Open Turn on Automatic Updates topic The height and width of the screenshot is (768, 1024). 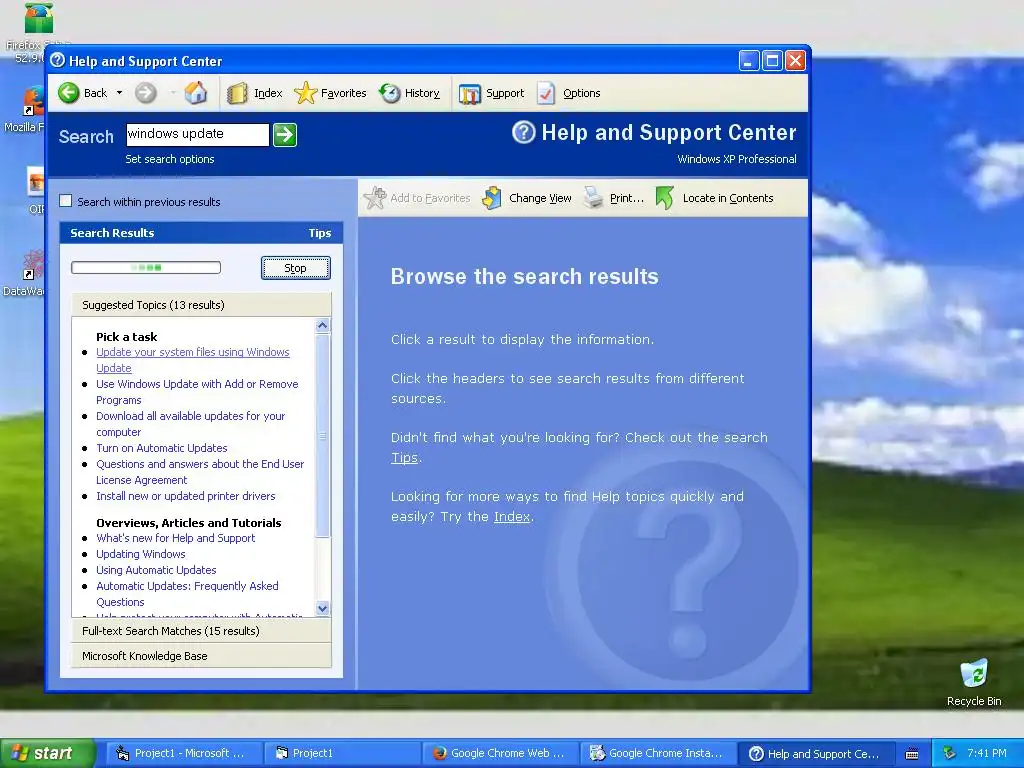pos(162,448)
